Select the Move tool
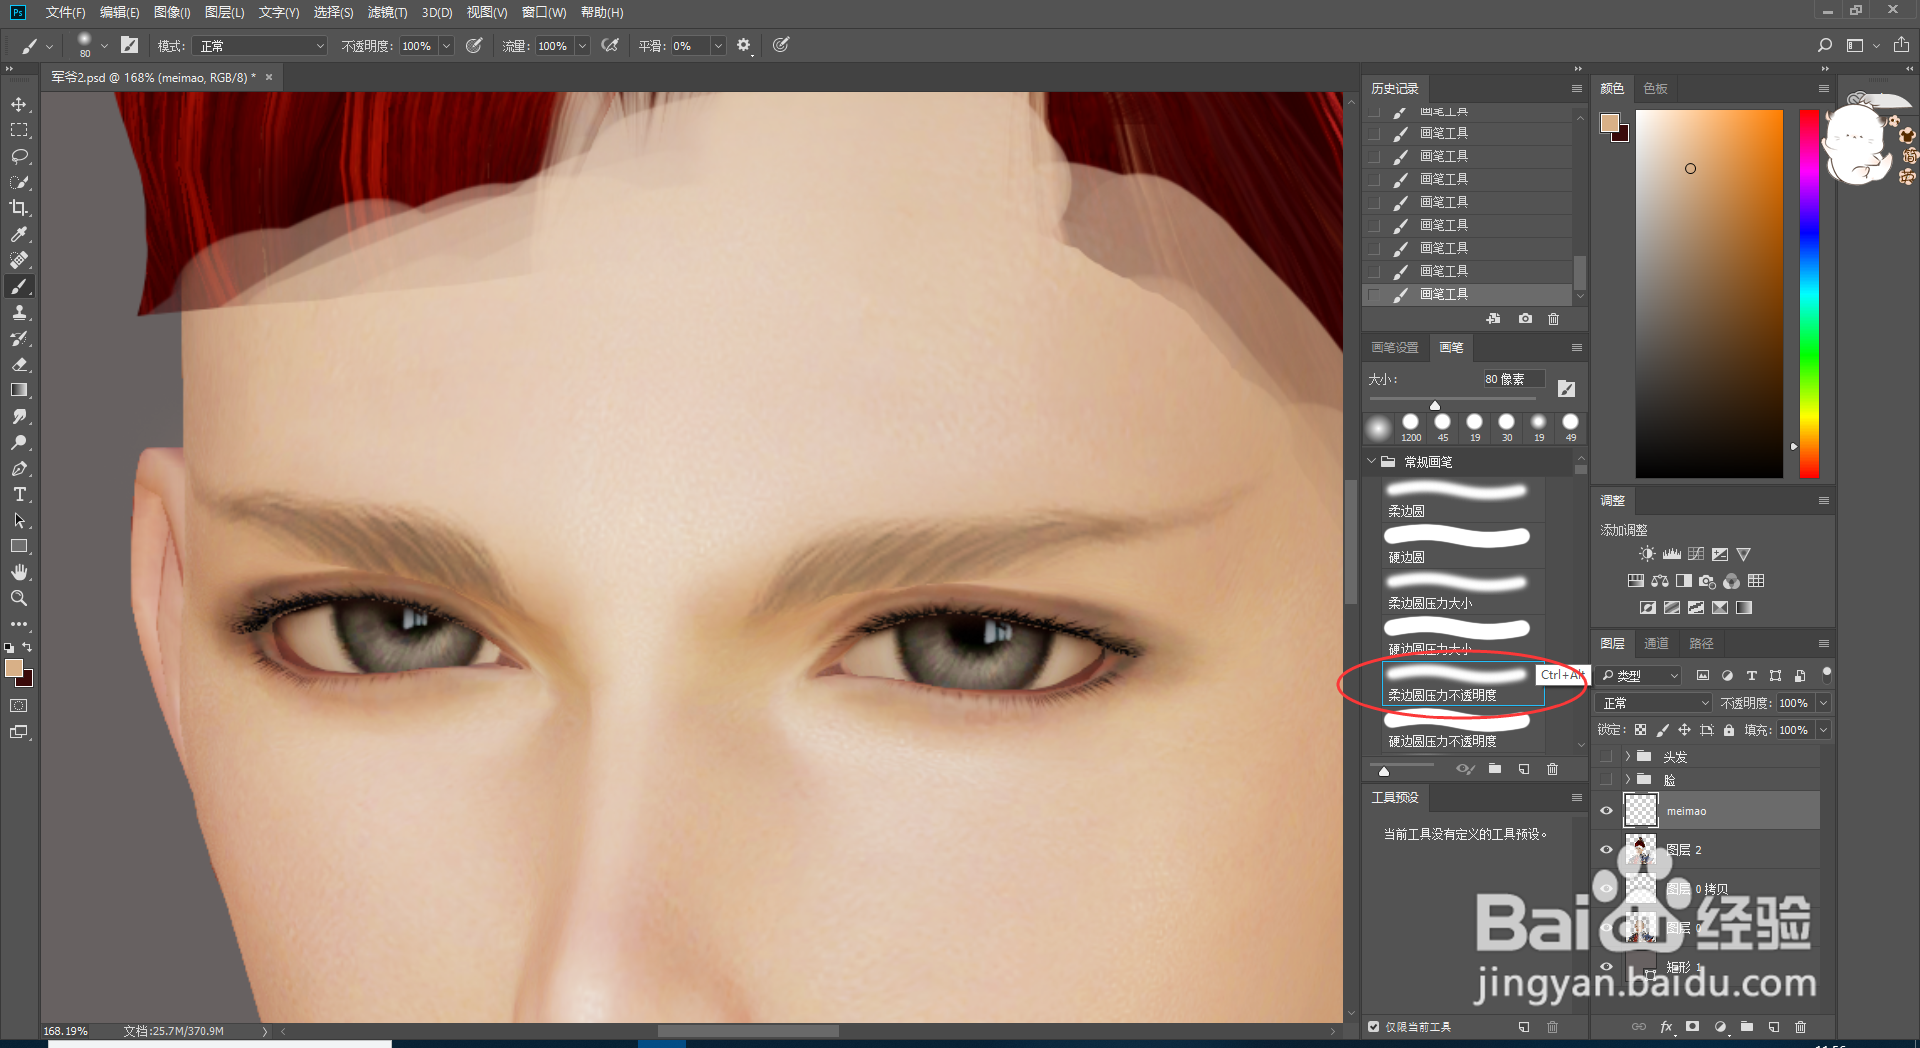The image size is (1920, 1048). 19,105
